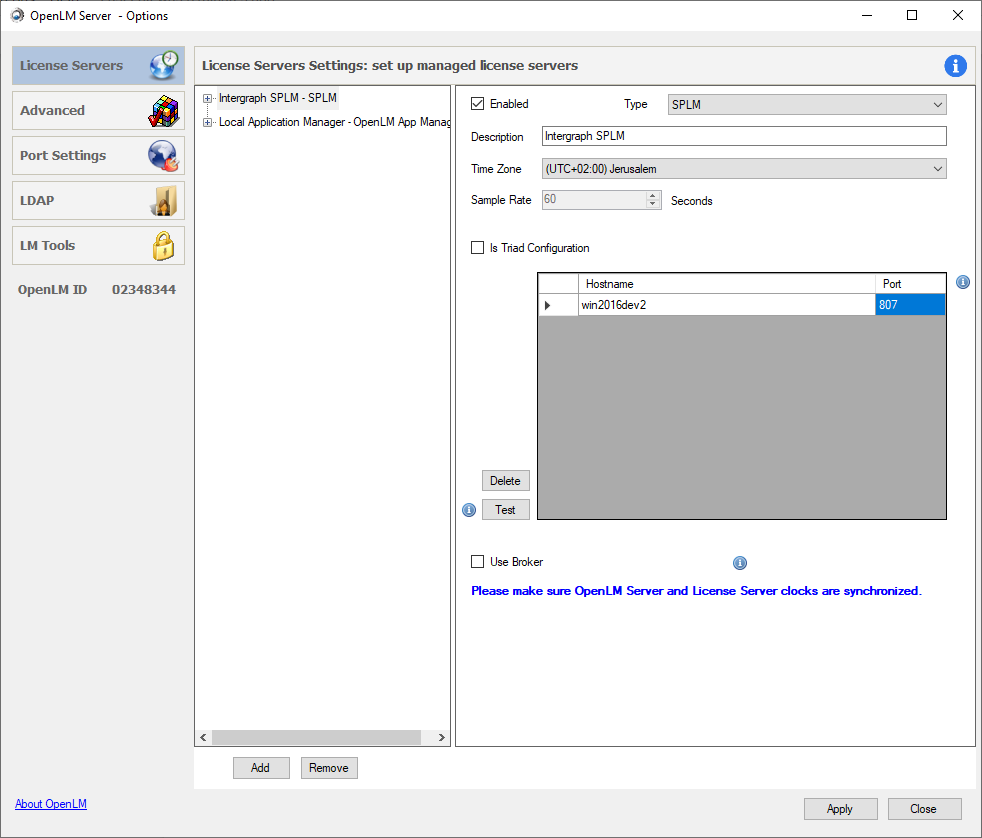982x838 pixels.
Task: Click the Port Settings globe icon
Action: point(162,156)
